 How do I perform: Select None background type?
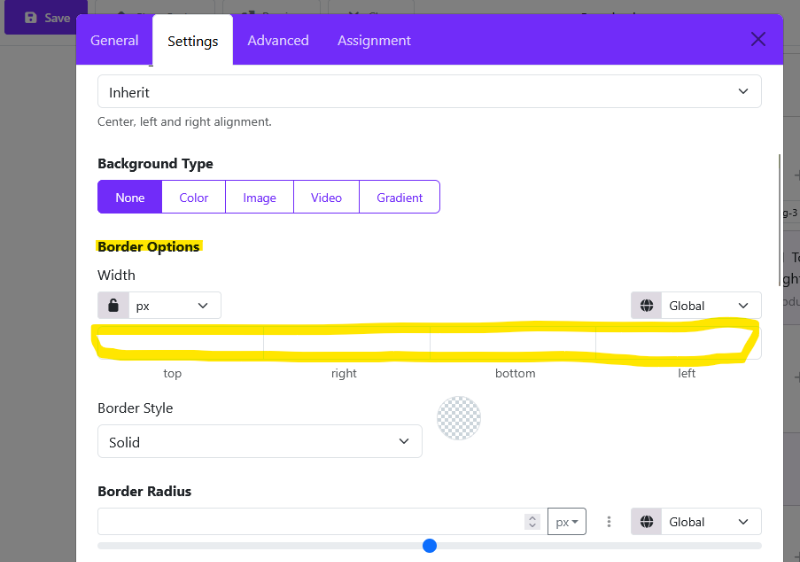pyautogui.click(x=130, y=198)
